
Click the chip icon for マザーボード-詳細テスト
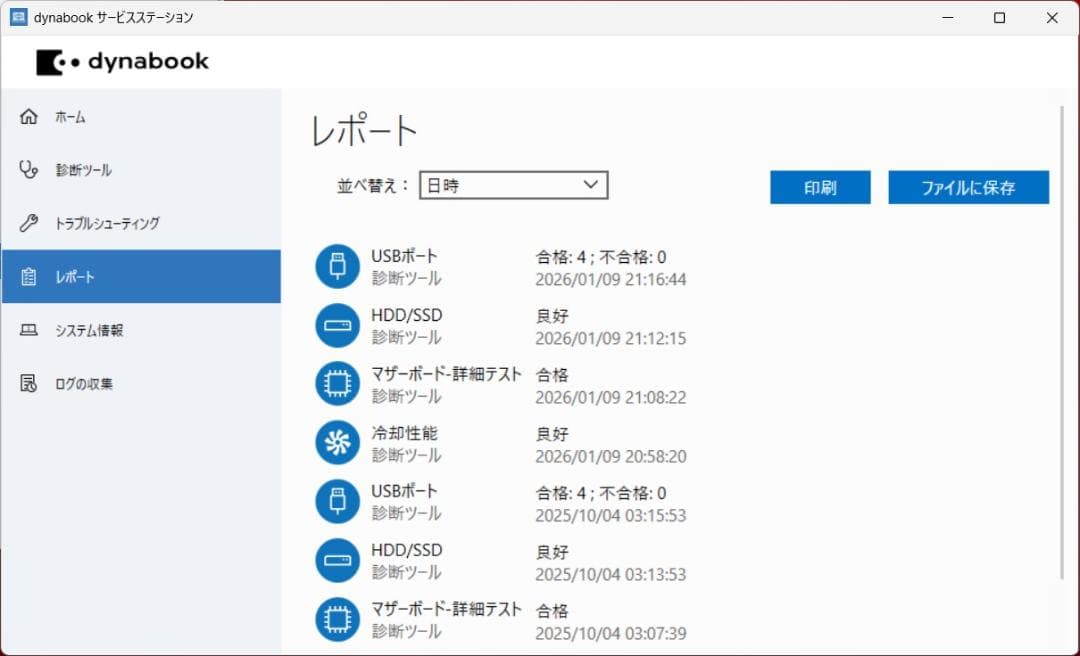point(337,384)
